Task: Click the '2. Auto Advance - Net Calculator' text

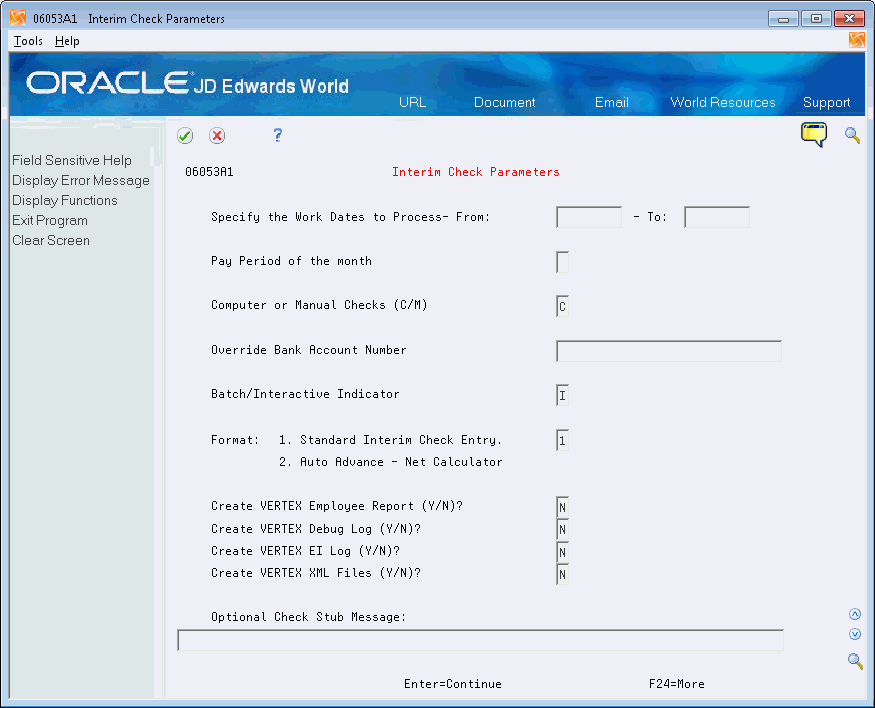Action: pos(391,462)
